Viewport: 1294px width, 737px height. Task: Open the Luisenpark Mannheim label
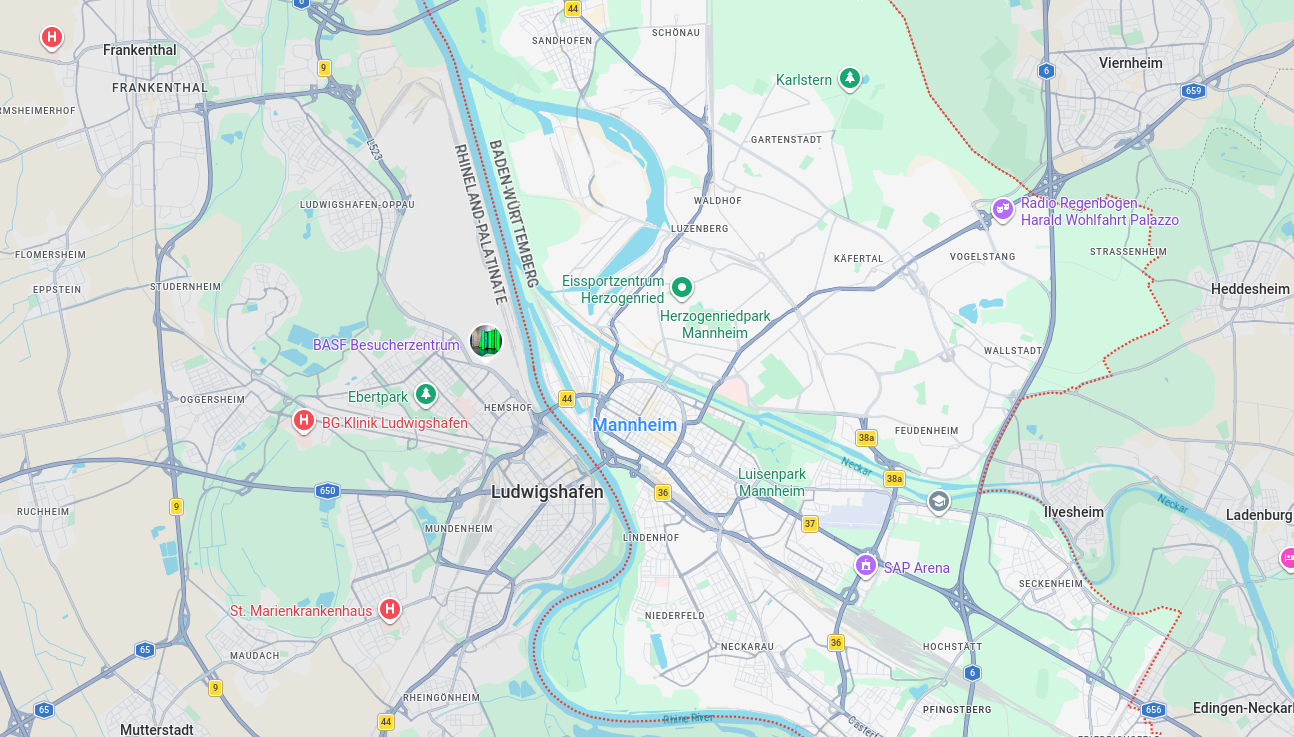click(x=771, y=483)
